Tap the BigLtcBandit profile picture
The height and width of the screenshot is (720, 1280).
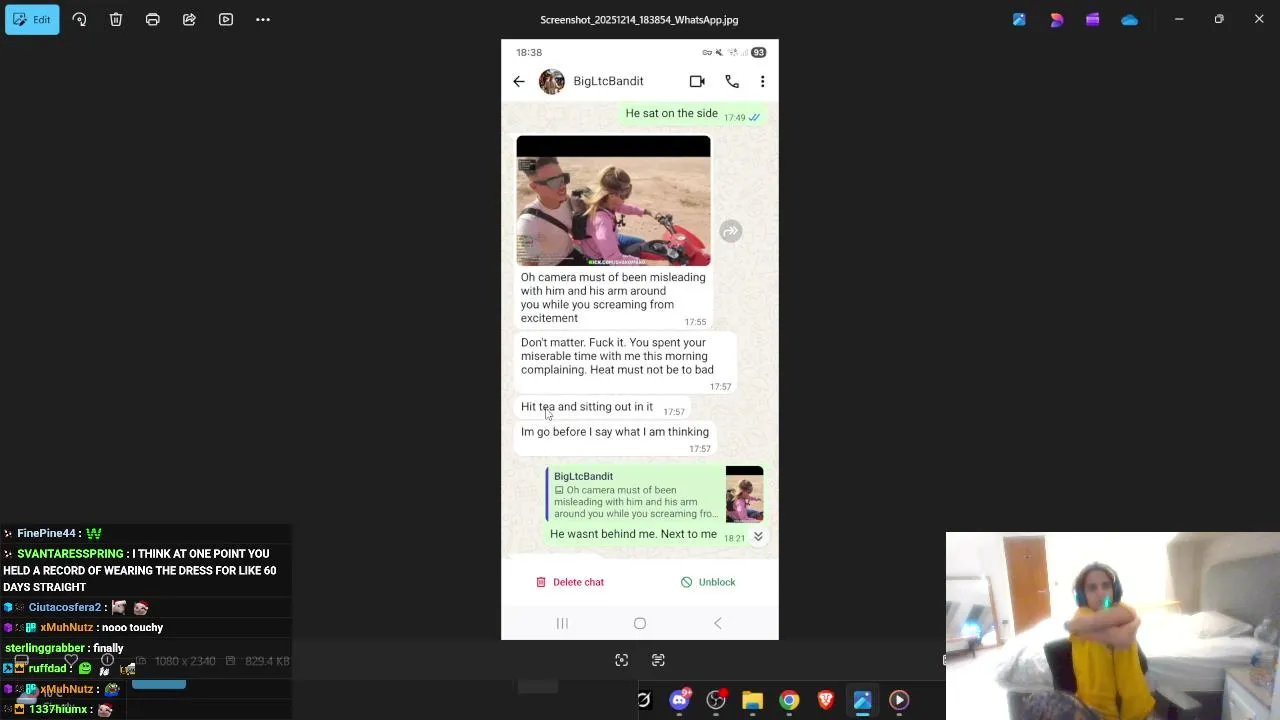coord(552,81)
